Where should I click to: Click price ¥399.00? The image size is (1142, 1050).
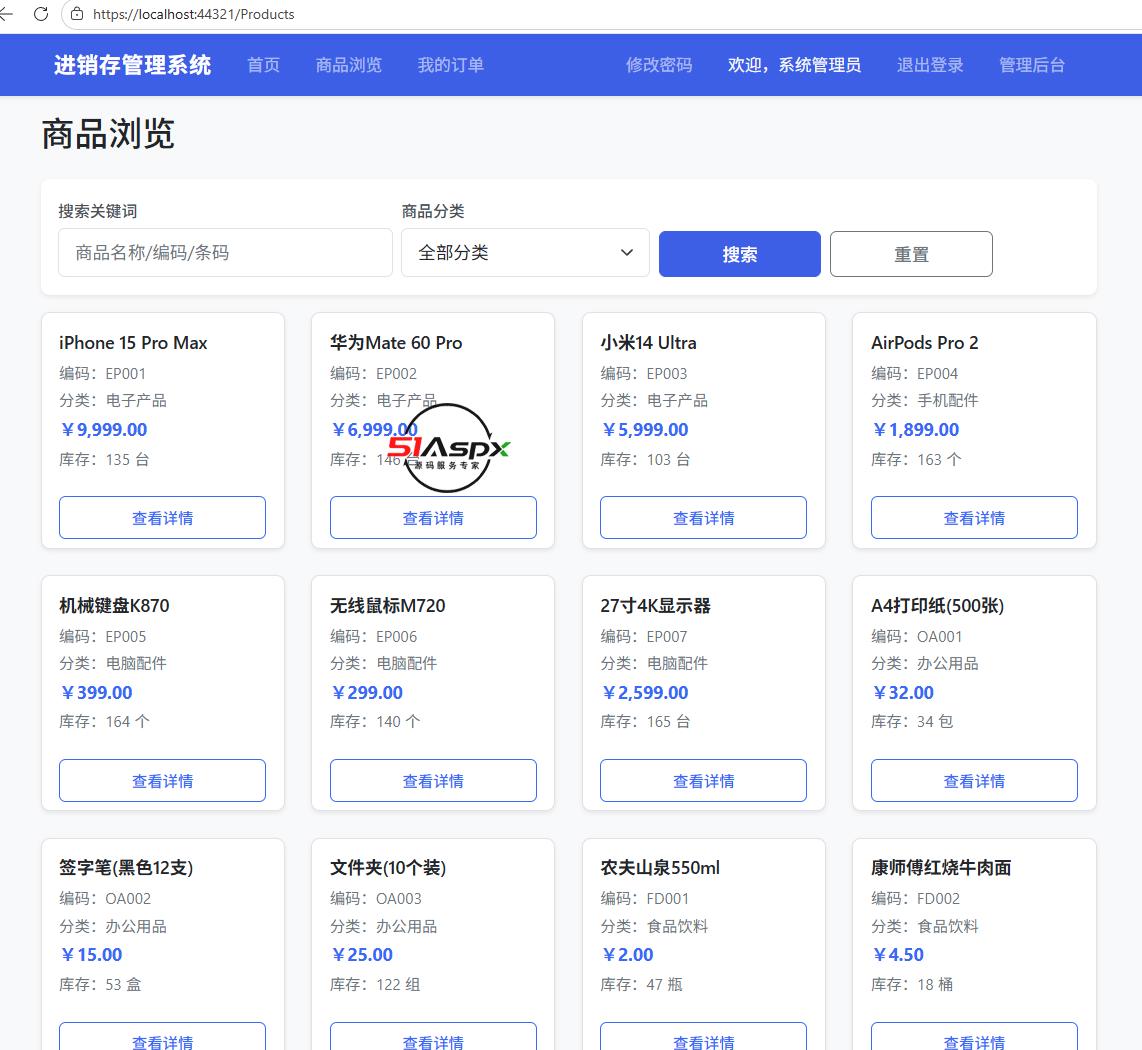(97, 692)
